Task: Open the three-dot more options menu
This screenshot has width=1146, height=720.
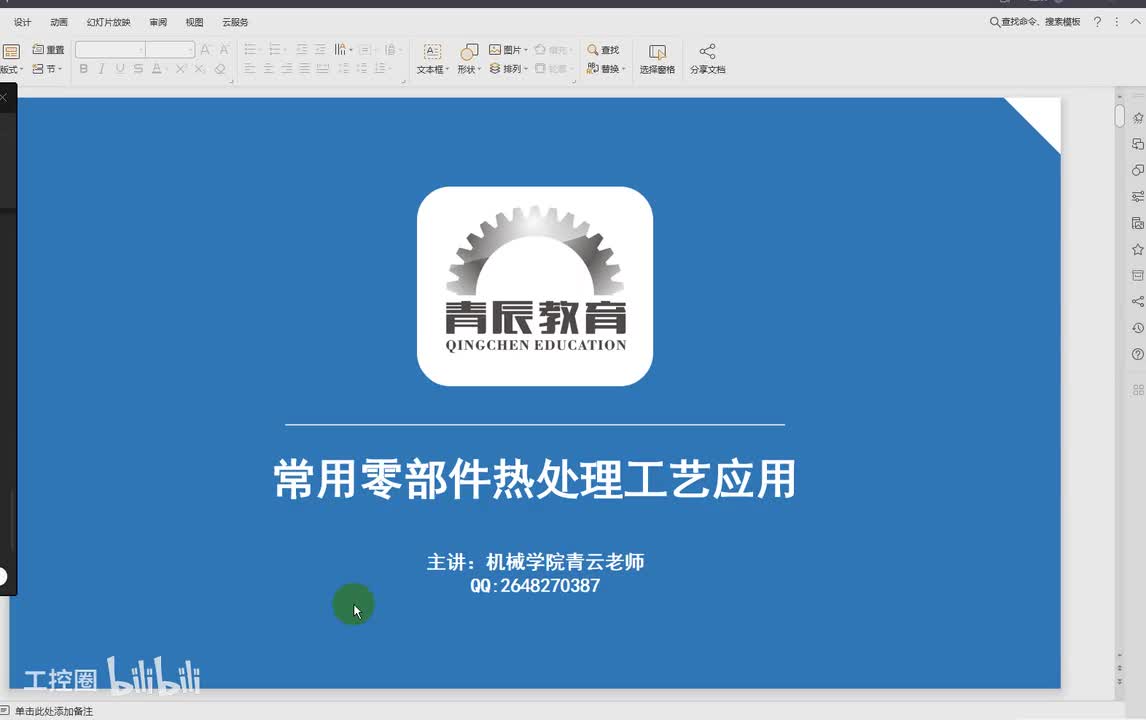Action: pos(1116,22)
